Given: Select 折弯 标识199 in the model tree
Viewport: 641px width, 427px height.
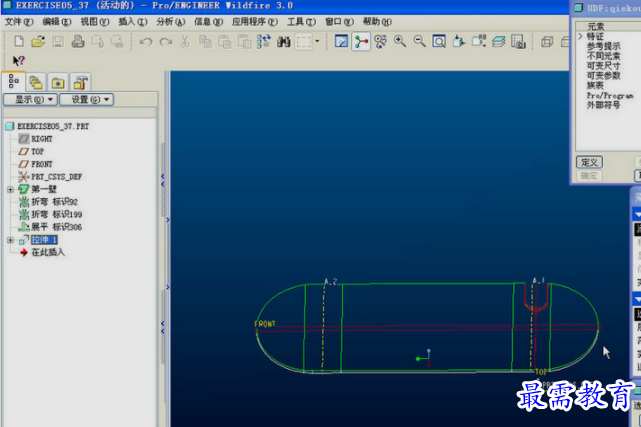Looking at the screenshot, I should [x=56, y=215].
